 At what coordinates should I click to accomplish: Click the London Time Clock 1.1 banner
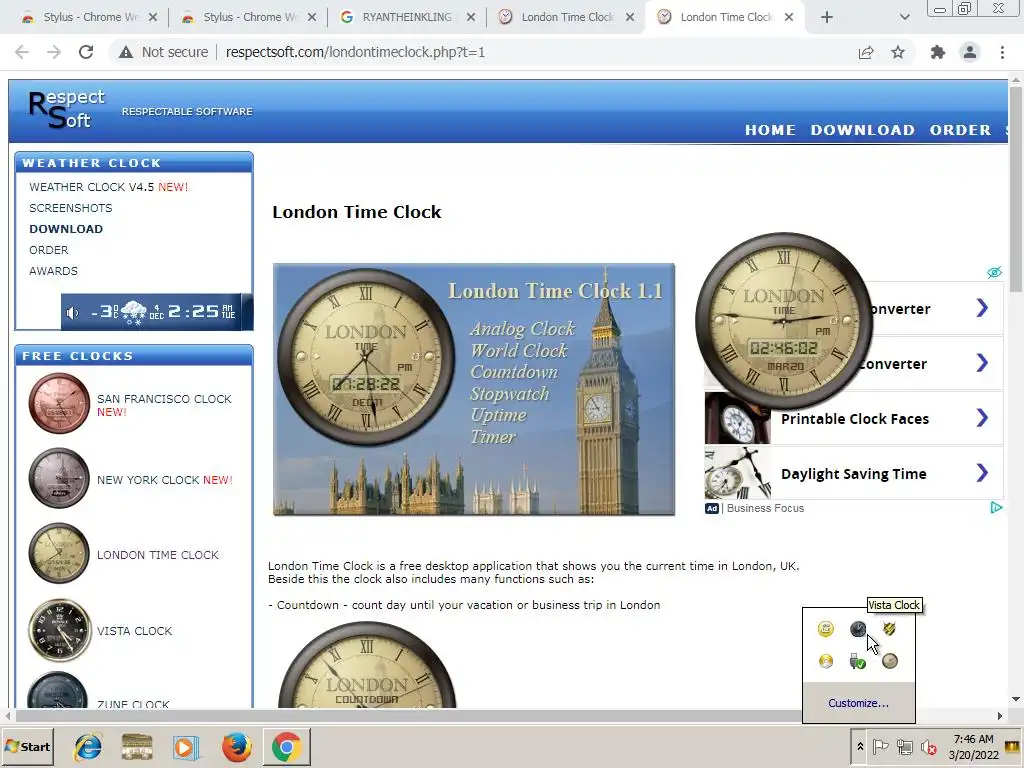coord(473,389)
